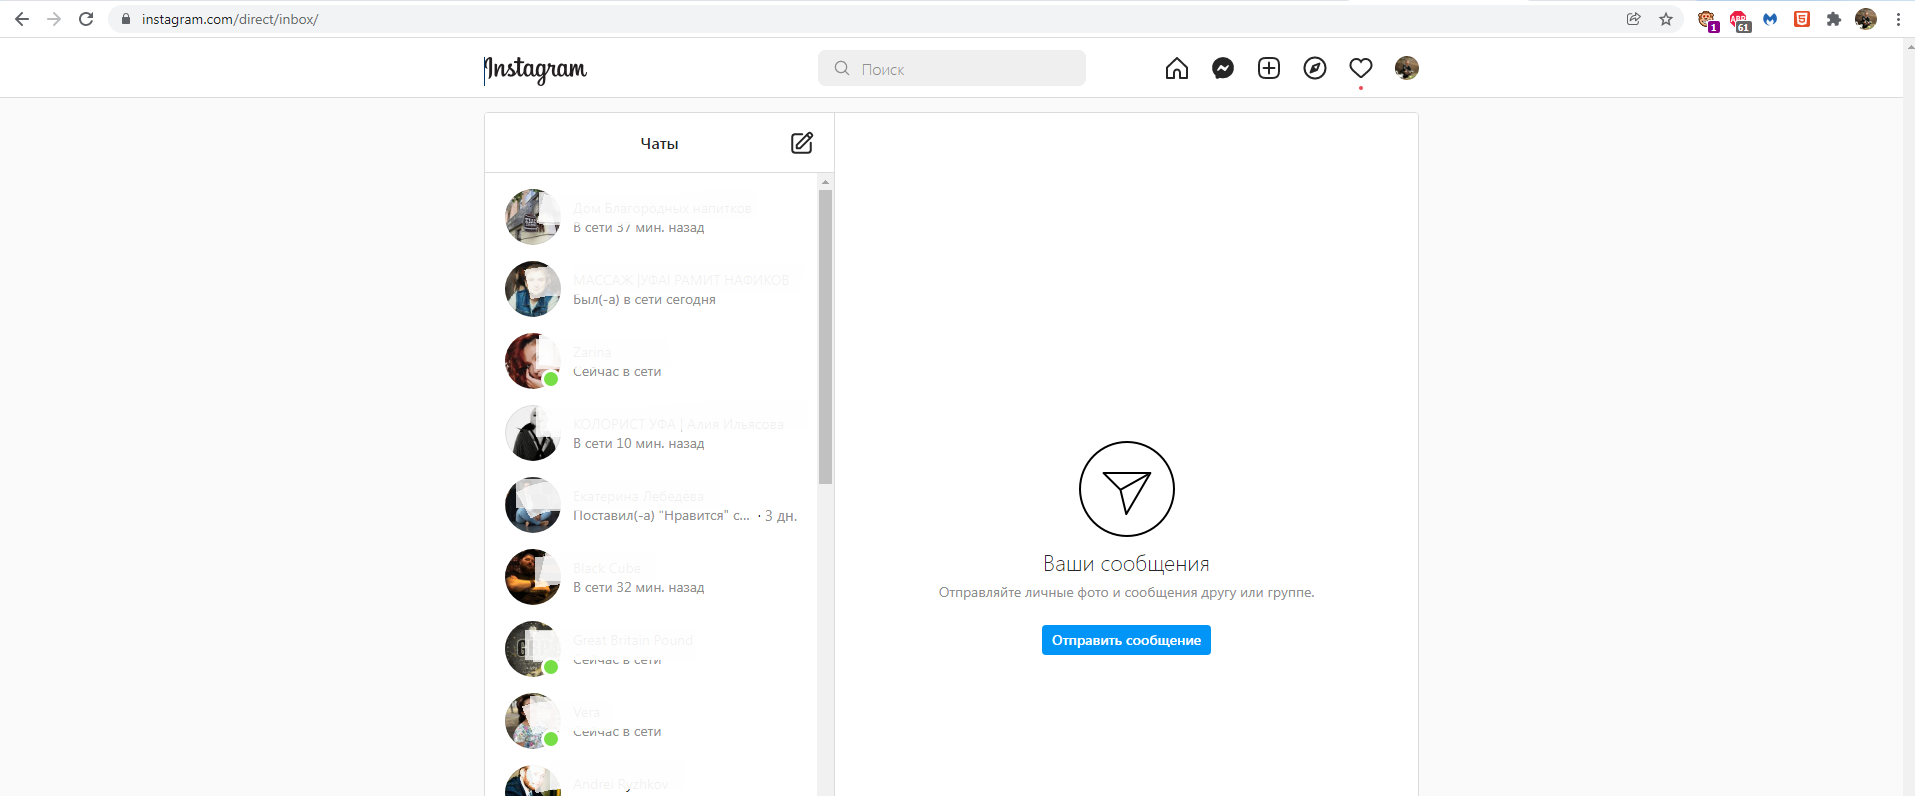Open the Andrei Ryzhkov chat
This screenshot has height=796, width=1915.
pyautogui.click(x=651, y=777)
